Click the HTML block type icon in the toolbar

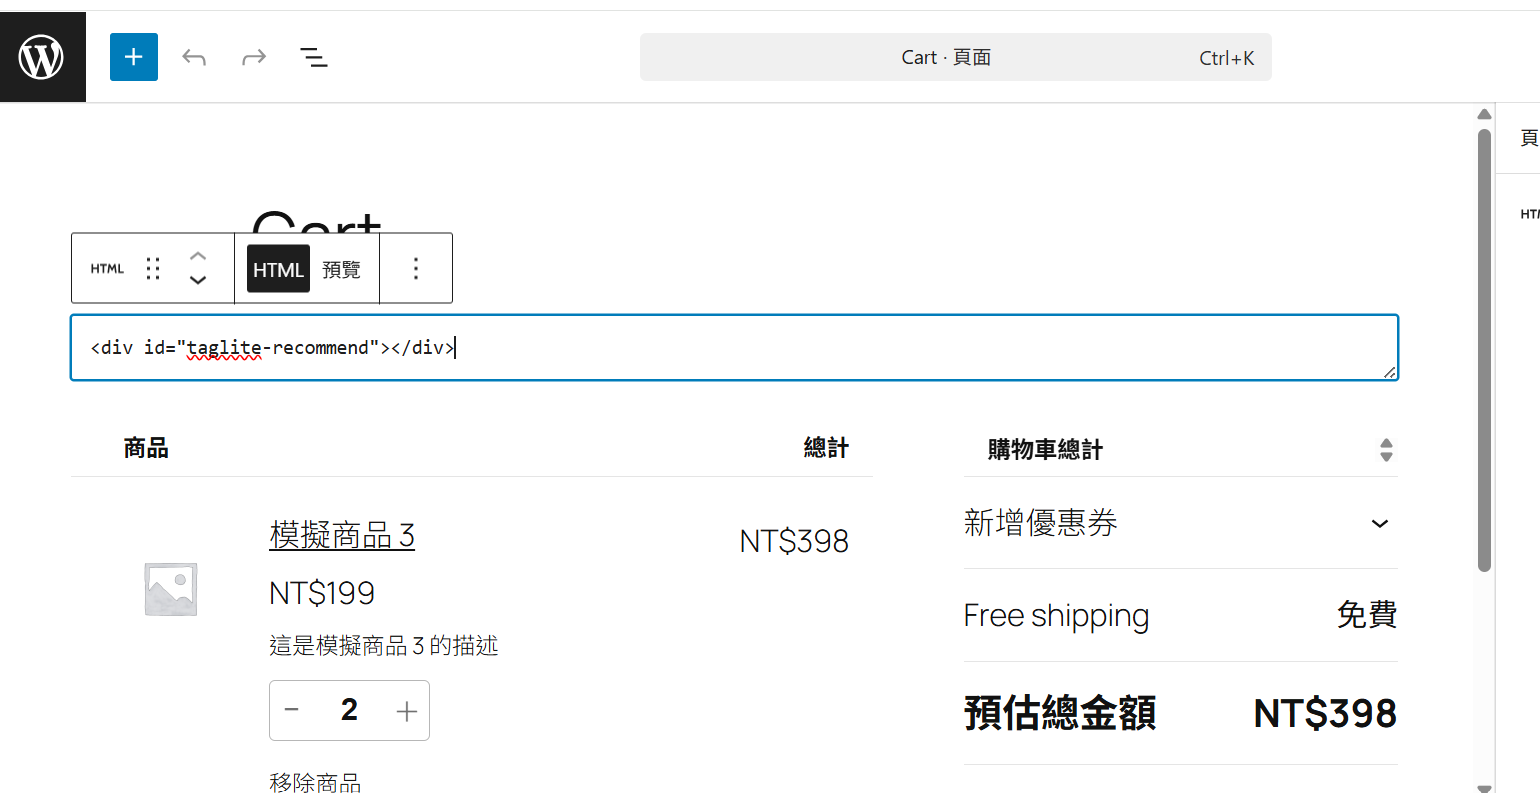106,267
